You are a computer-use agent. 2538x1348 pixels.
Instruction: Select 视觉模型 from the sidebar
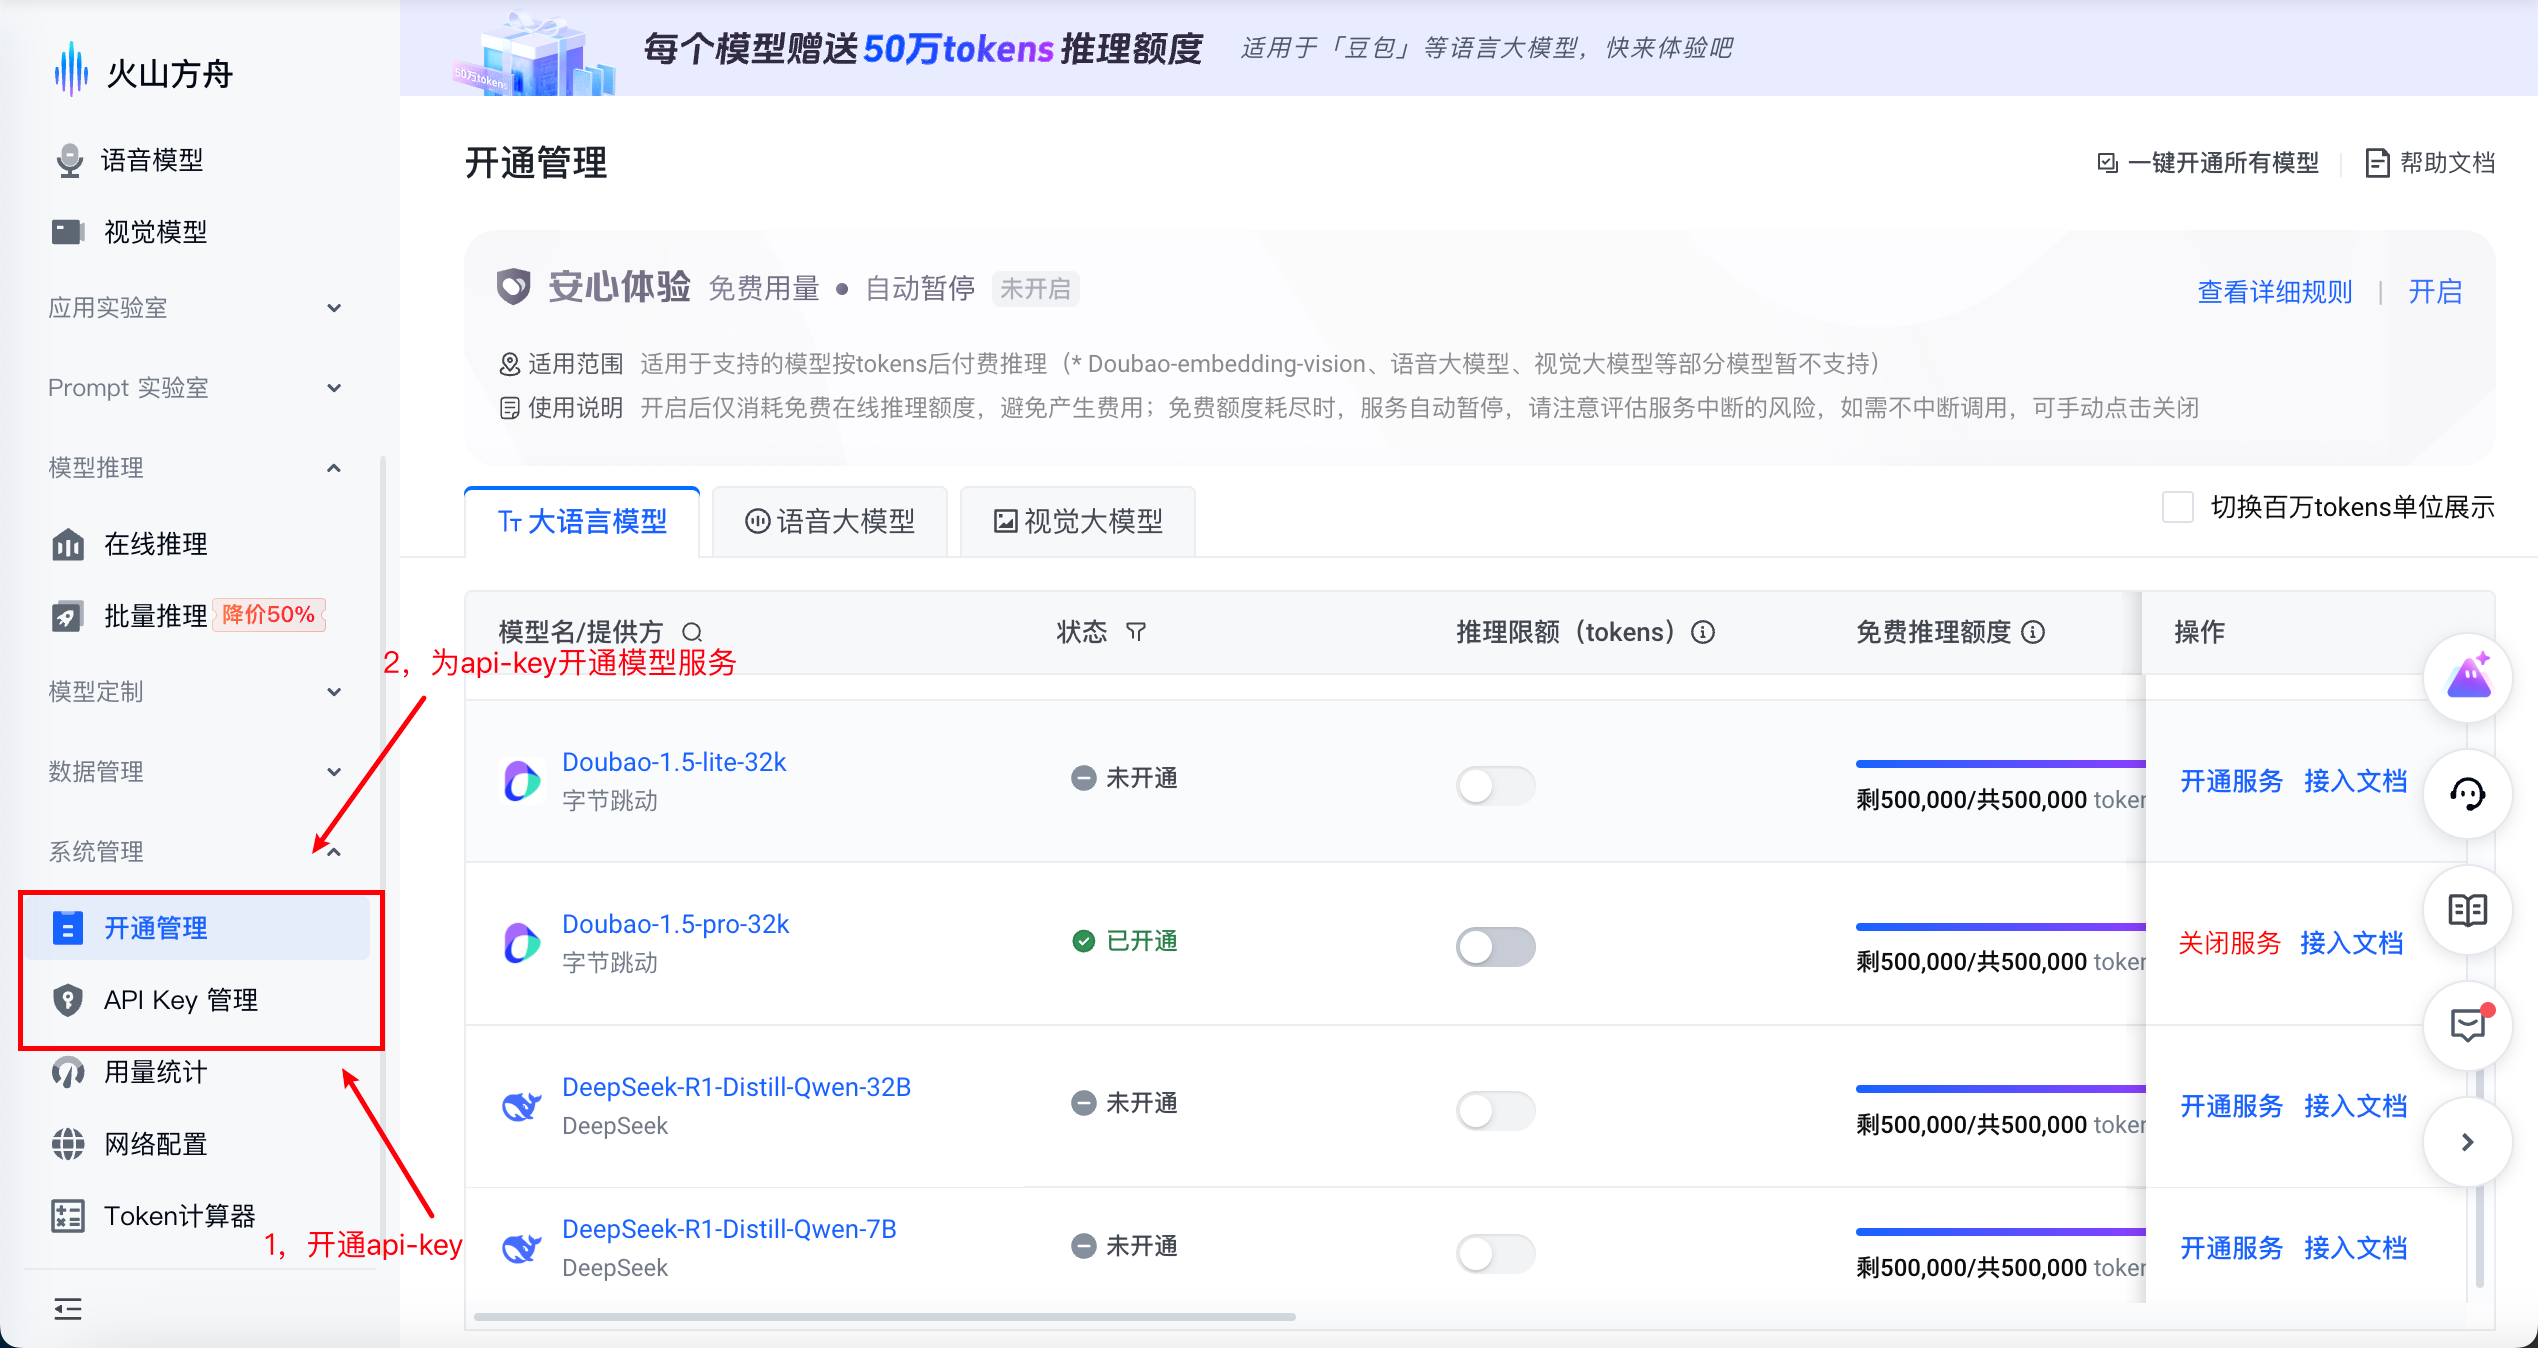155,231
